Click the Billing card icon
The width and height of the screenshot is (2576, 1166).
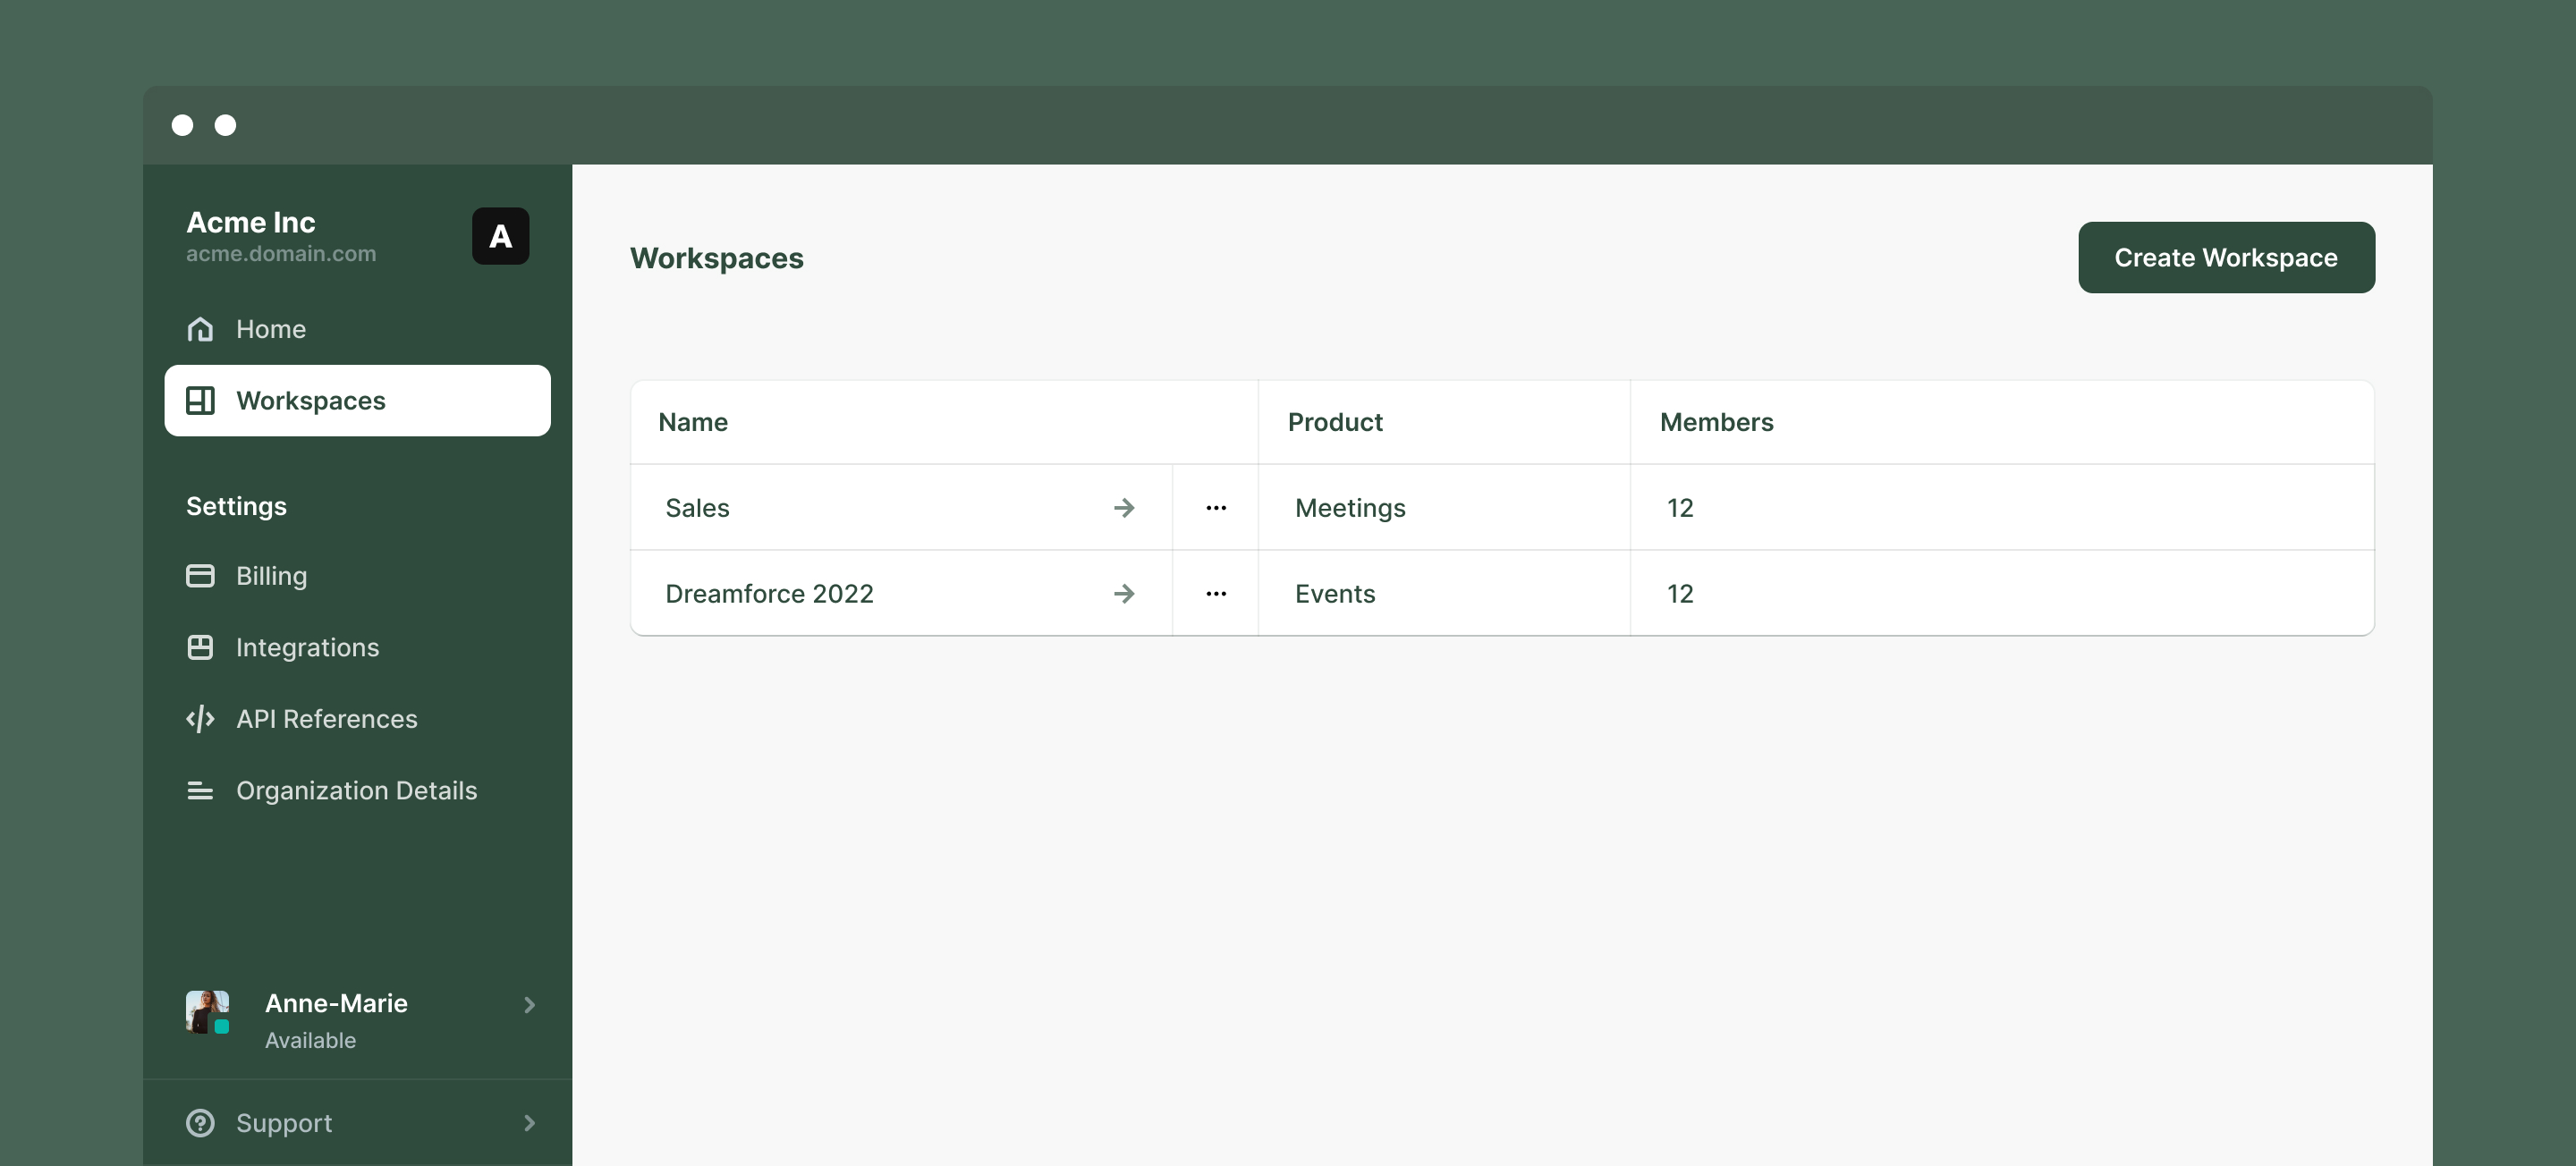point(200,576)
